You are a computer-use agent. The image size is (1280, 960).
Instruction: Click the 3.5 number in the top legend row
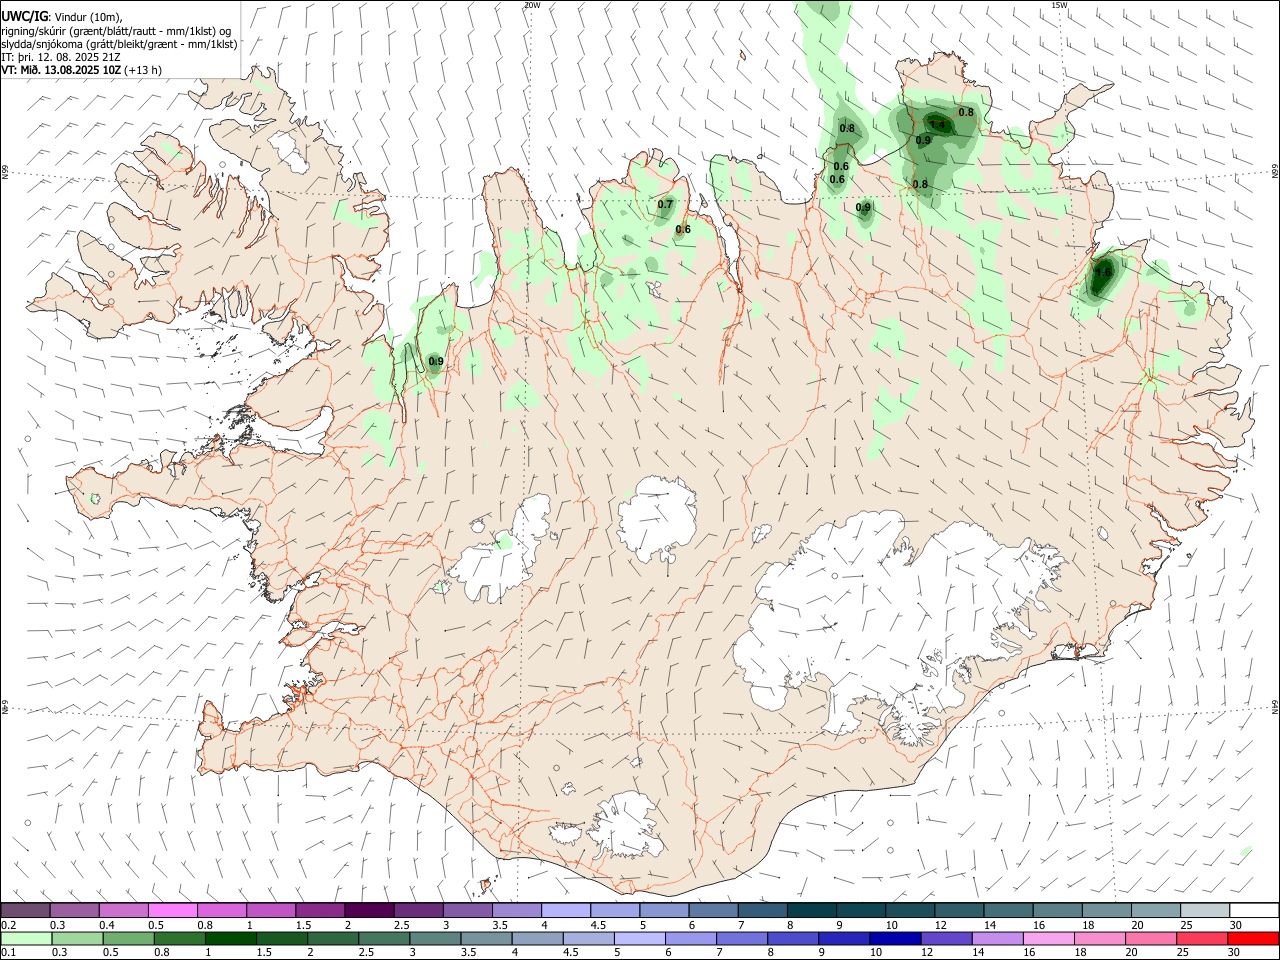point(500,925)
